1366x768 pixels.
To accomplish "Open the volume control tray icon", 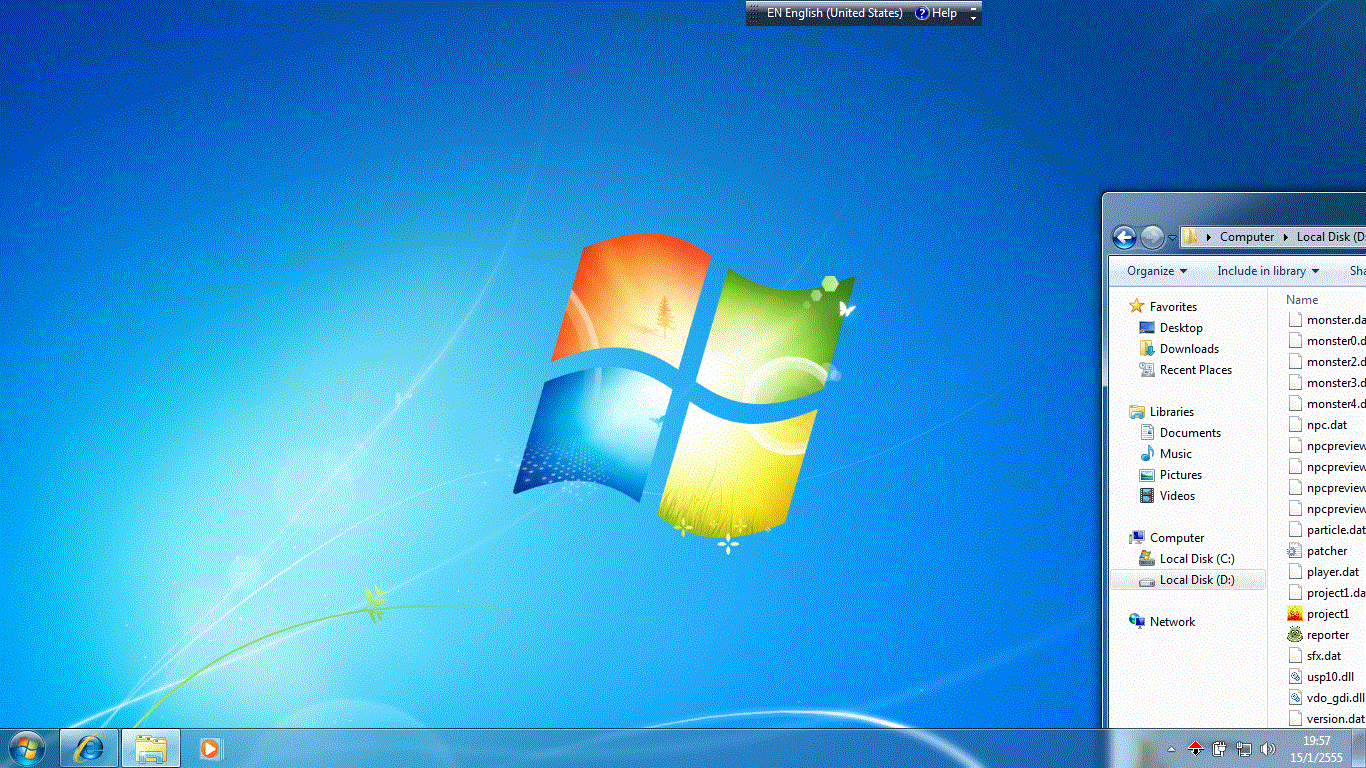I will (1268, 748).
